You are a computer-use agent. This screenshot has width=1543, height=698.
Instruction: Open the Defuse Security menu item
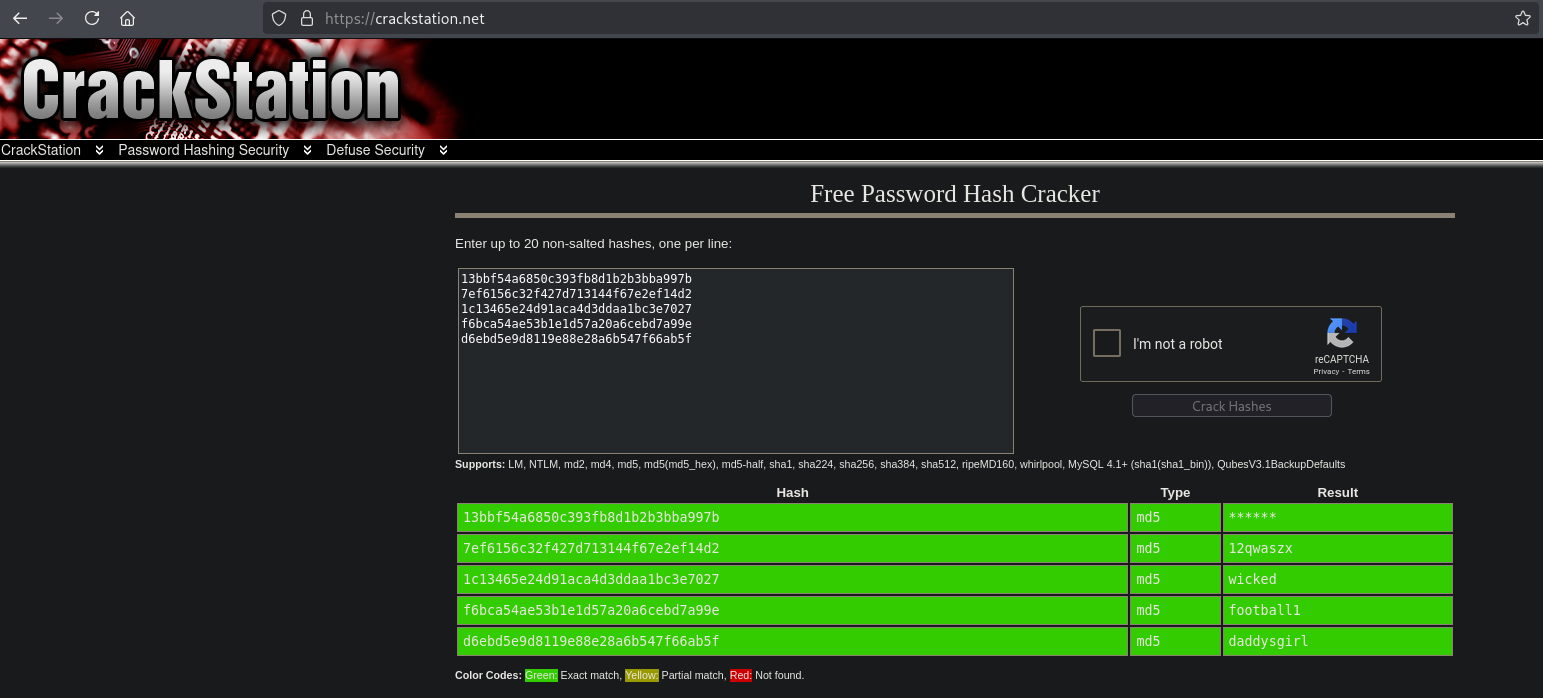pyautogui.click(x=375, y=150)
